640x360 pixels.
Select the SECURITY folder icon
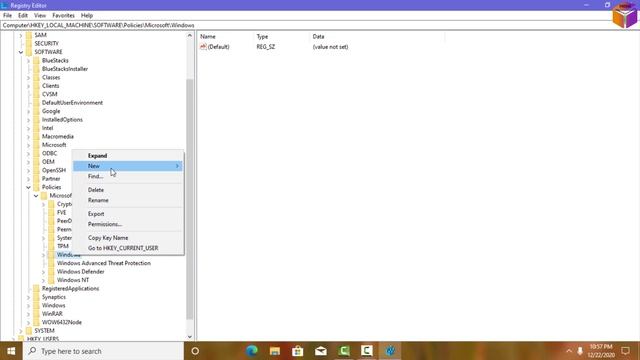tap(29, 43)
